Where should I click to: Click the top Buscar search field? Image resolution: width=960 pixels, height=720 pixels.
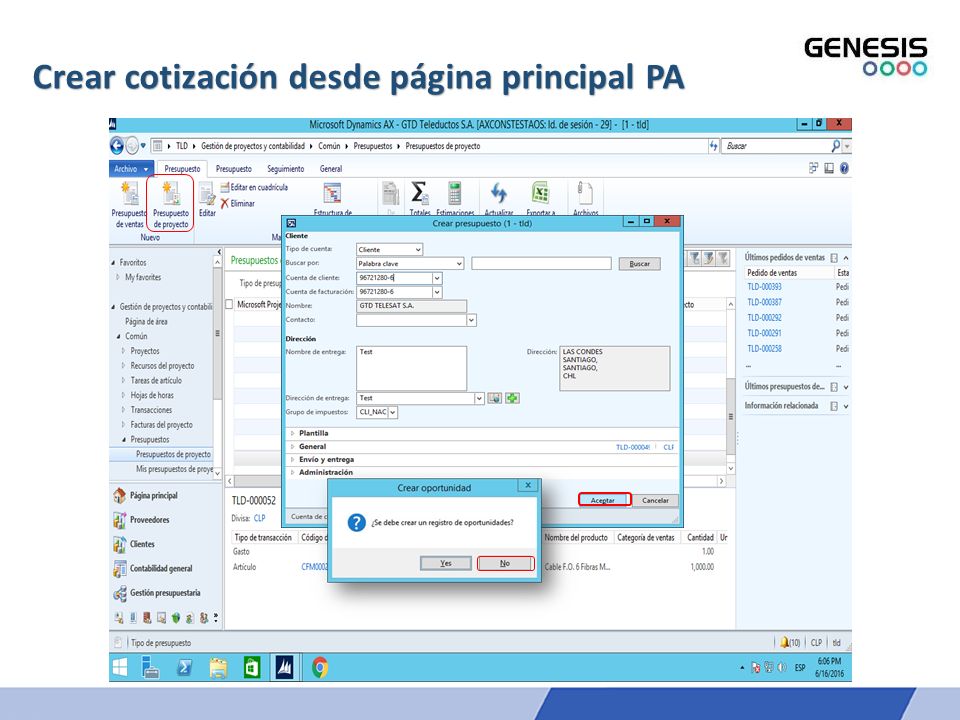[776, 146]
